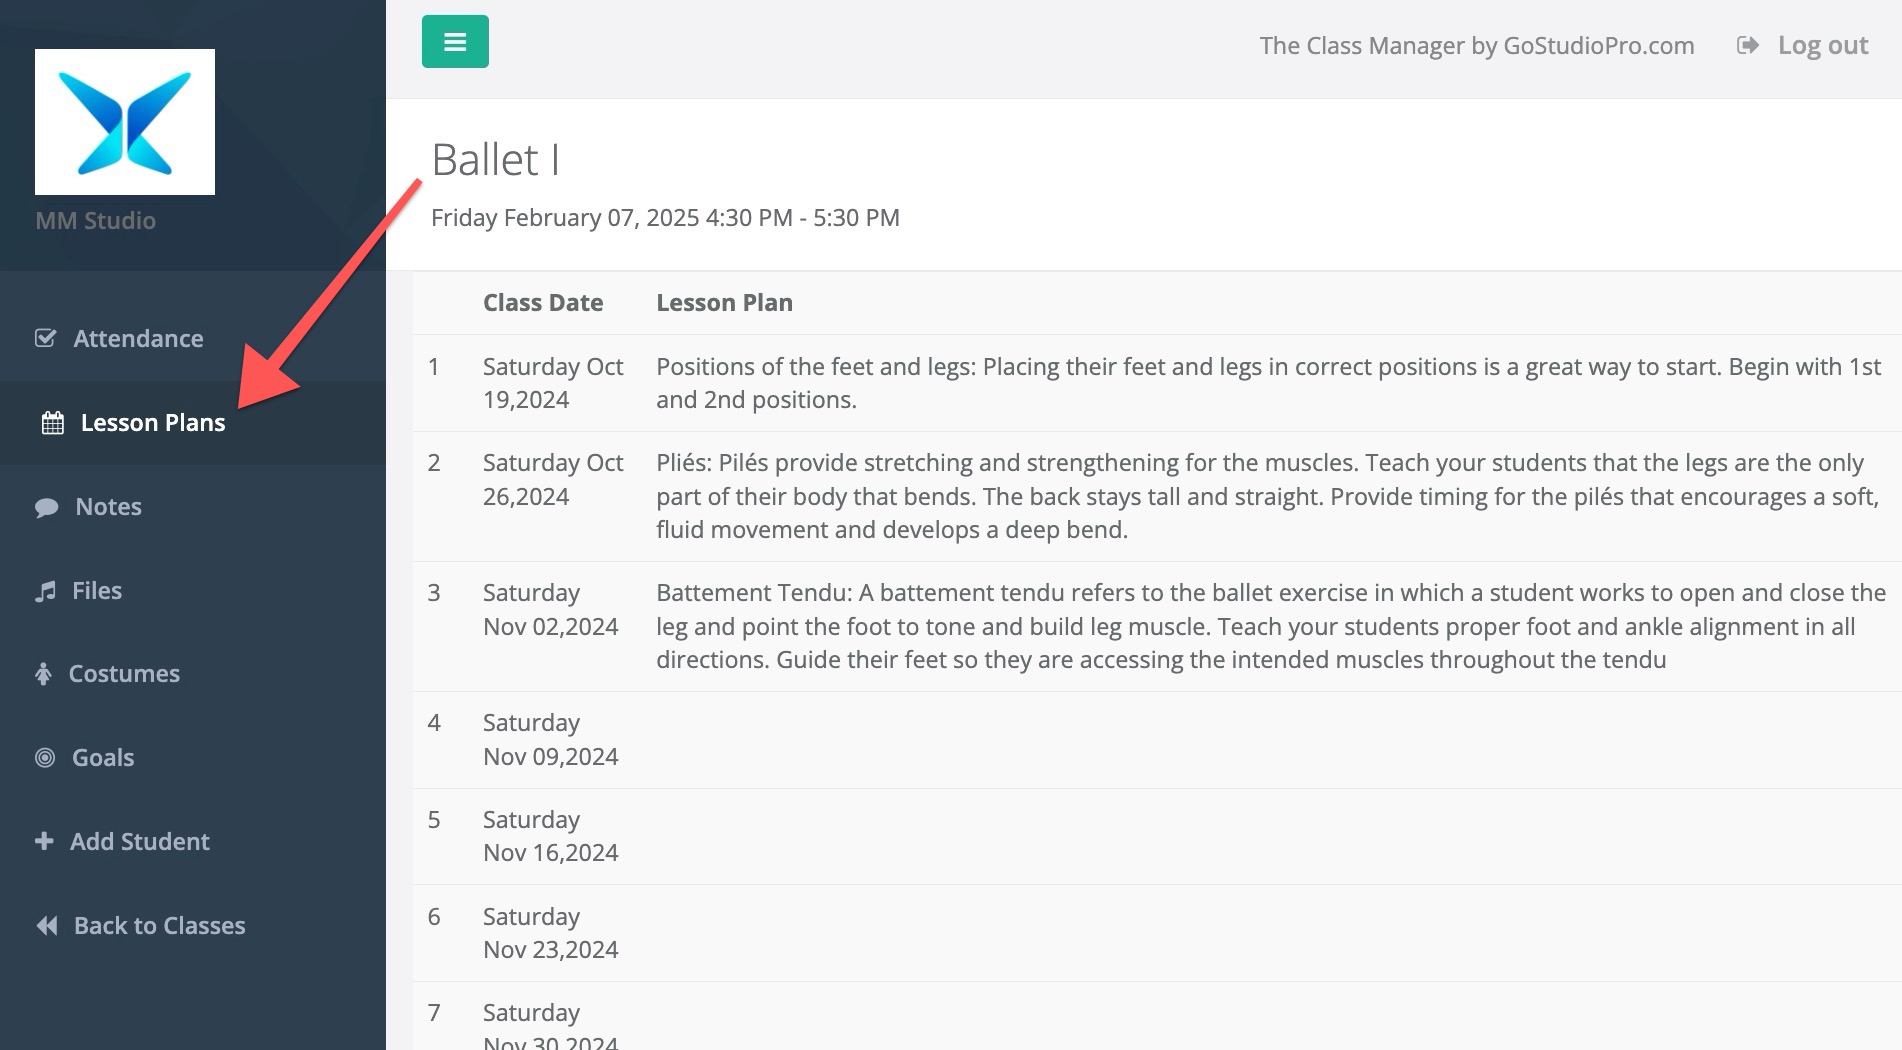Click the Goals target icon
Screen dimensions: 1902x1050
(x=45, y=758)
